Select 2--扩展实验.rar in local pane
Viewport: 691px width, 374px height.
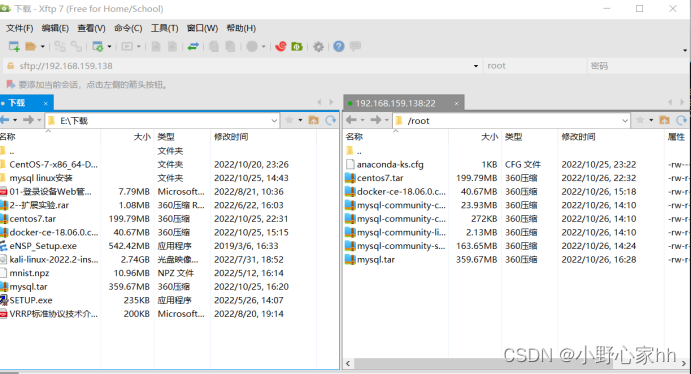(39, 205)
